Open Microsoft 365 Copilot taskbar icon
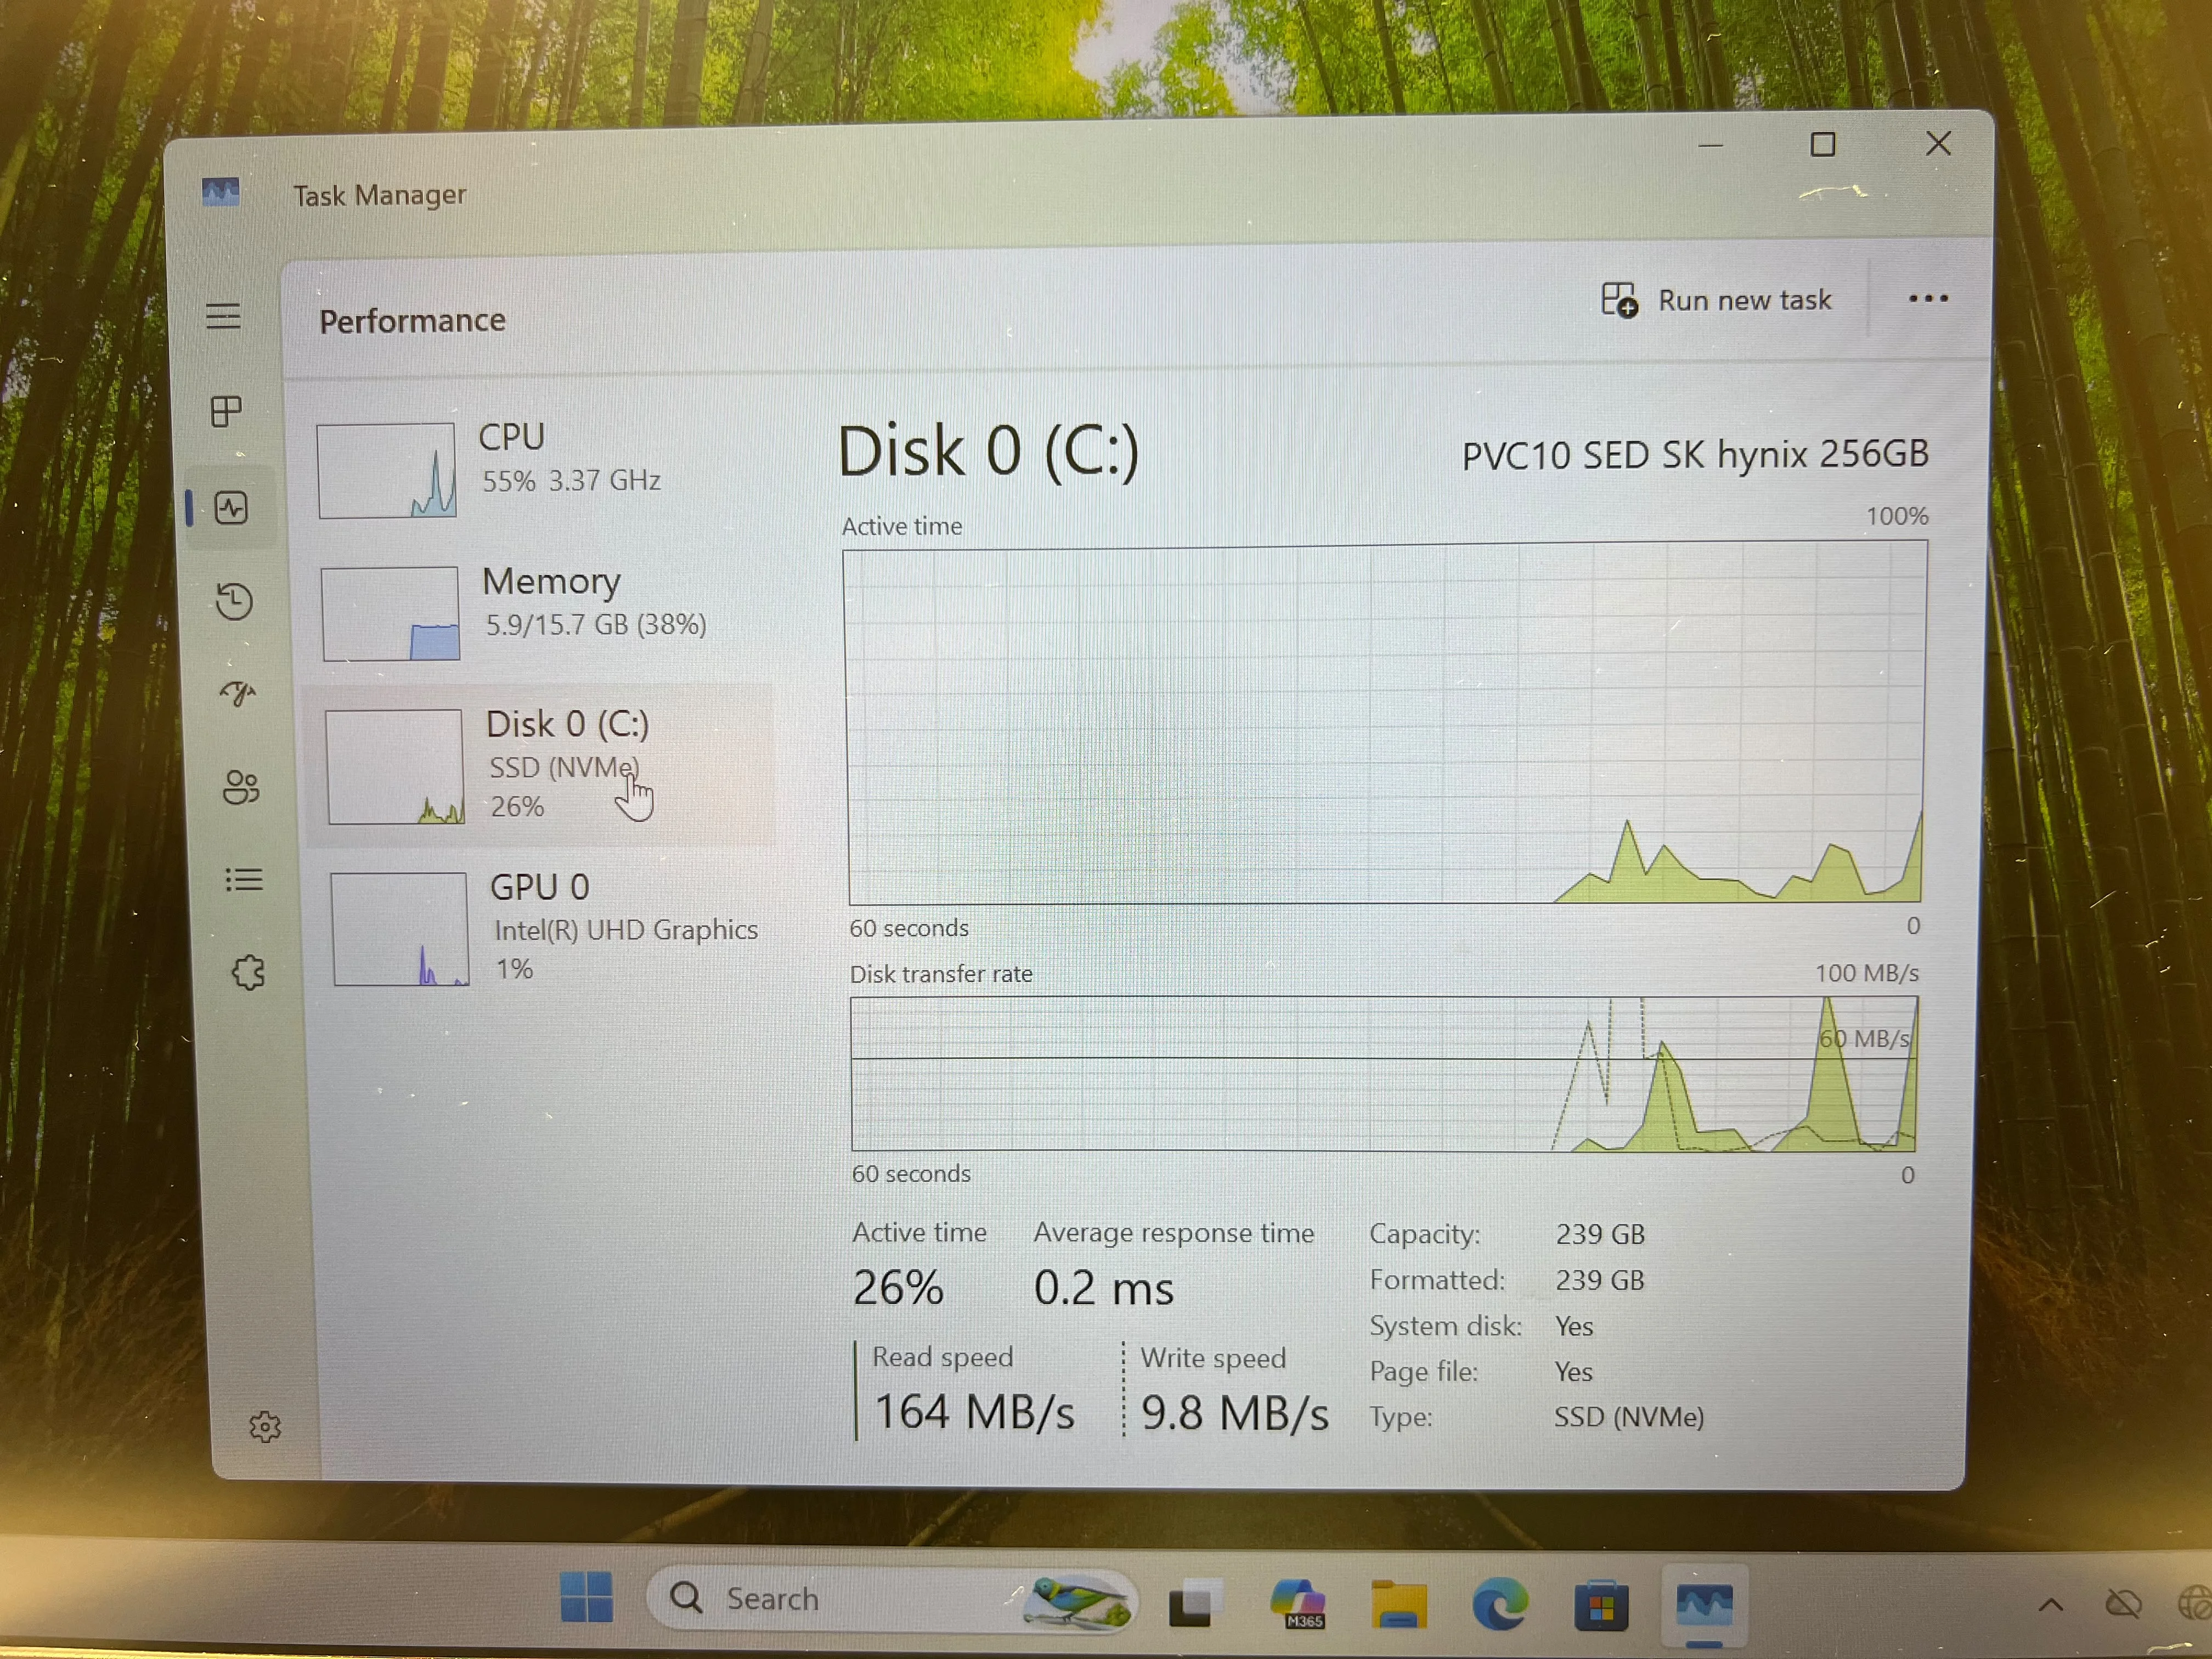 point(1299,1603)
